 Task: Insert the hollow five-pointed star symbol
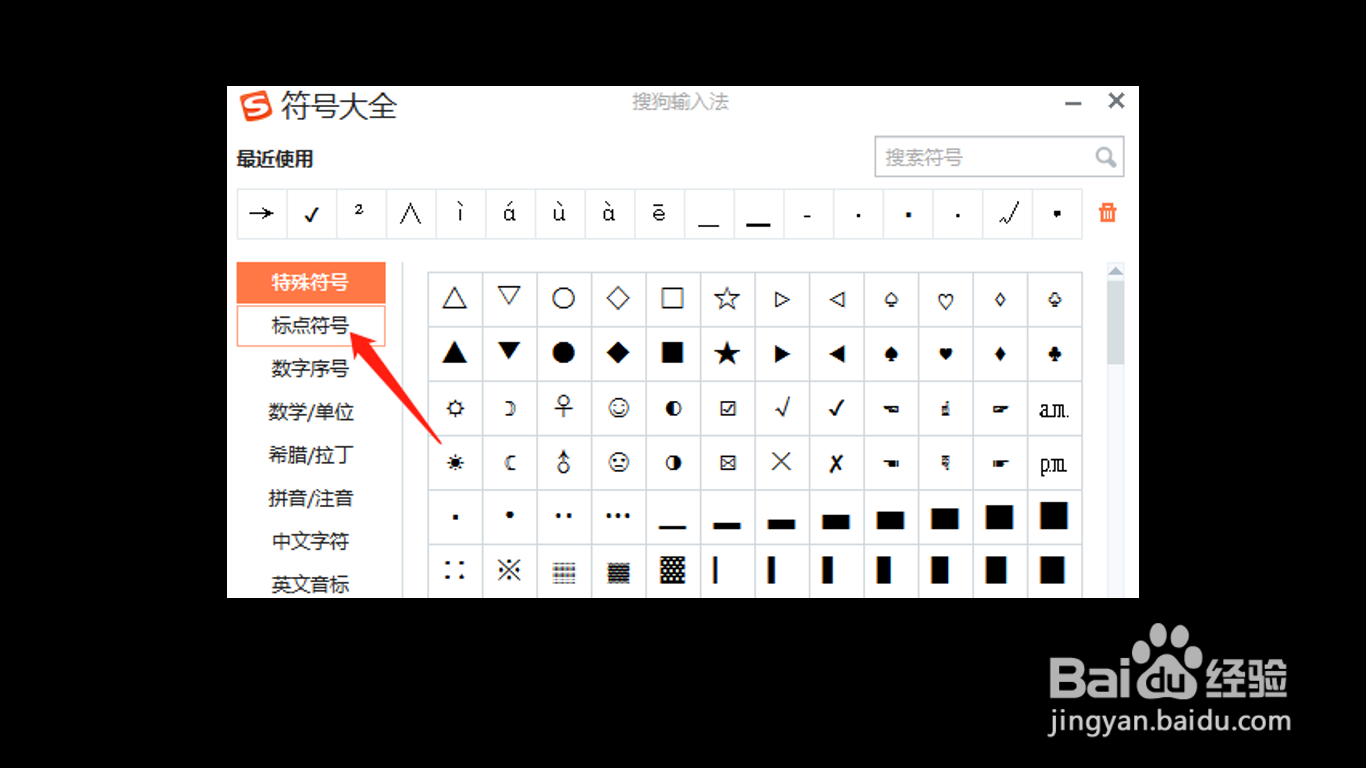[x=726, y=298]
